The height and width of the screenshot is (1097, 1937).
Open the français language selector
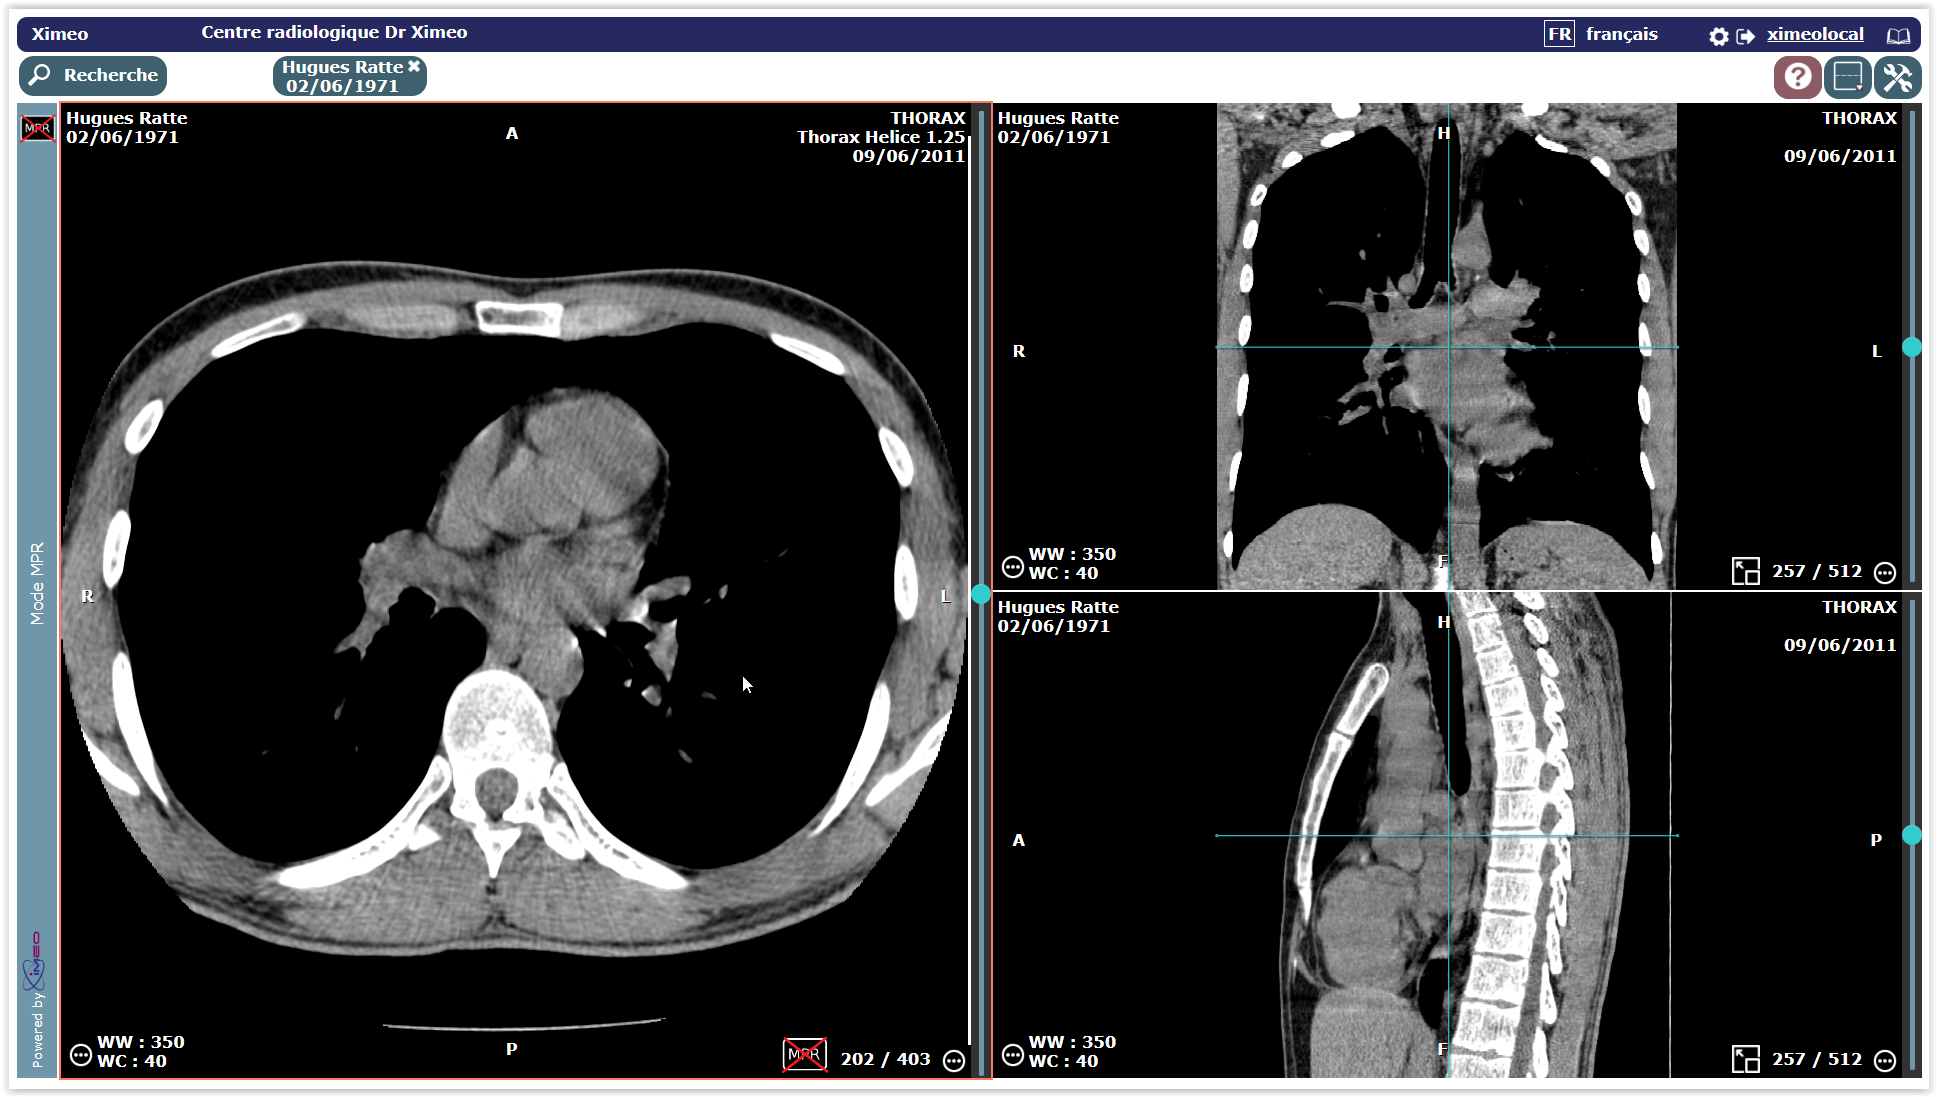1621,34
